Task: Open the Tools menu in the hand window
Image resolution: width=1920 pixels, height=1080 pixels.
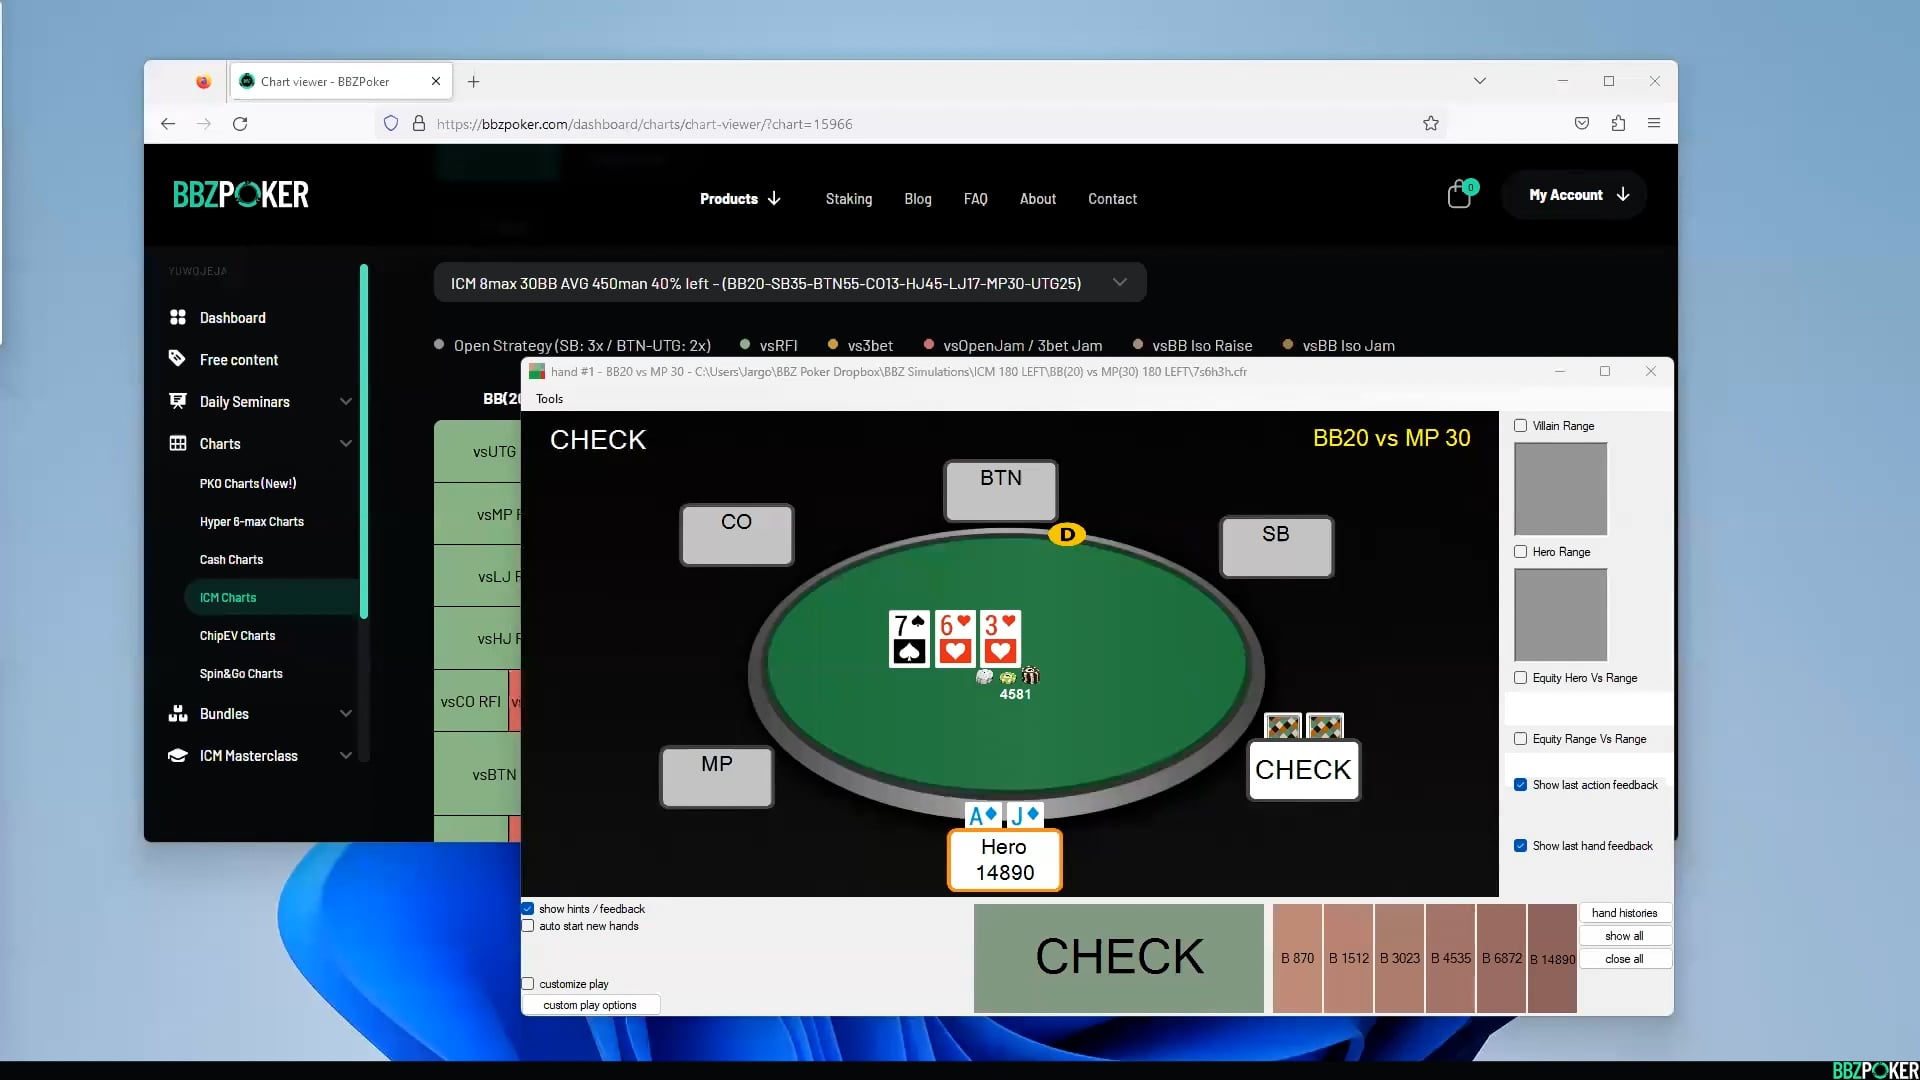Action: point(548,398)
